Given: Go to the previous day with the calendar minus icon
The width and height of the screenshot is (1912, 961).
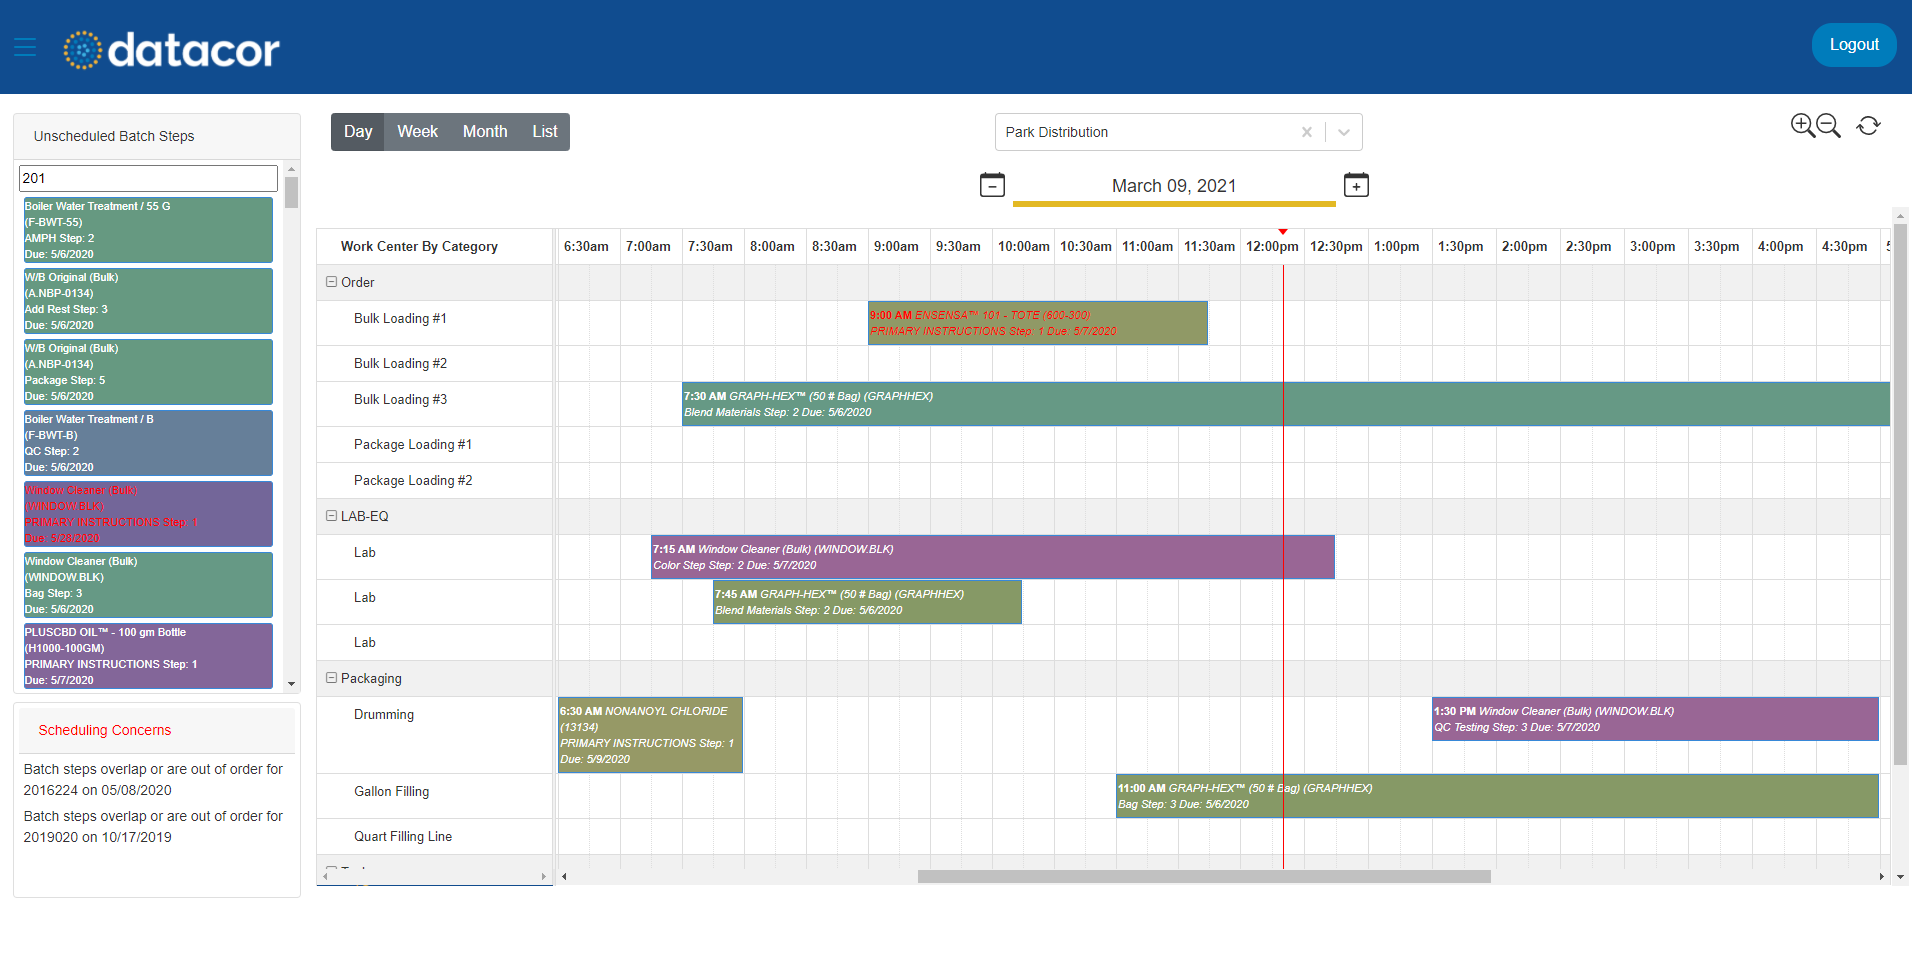Looking at the screenshot, I should (991, 185).
